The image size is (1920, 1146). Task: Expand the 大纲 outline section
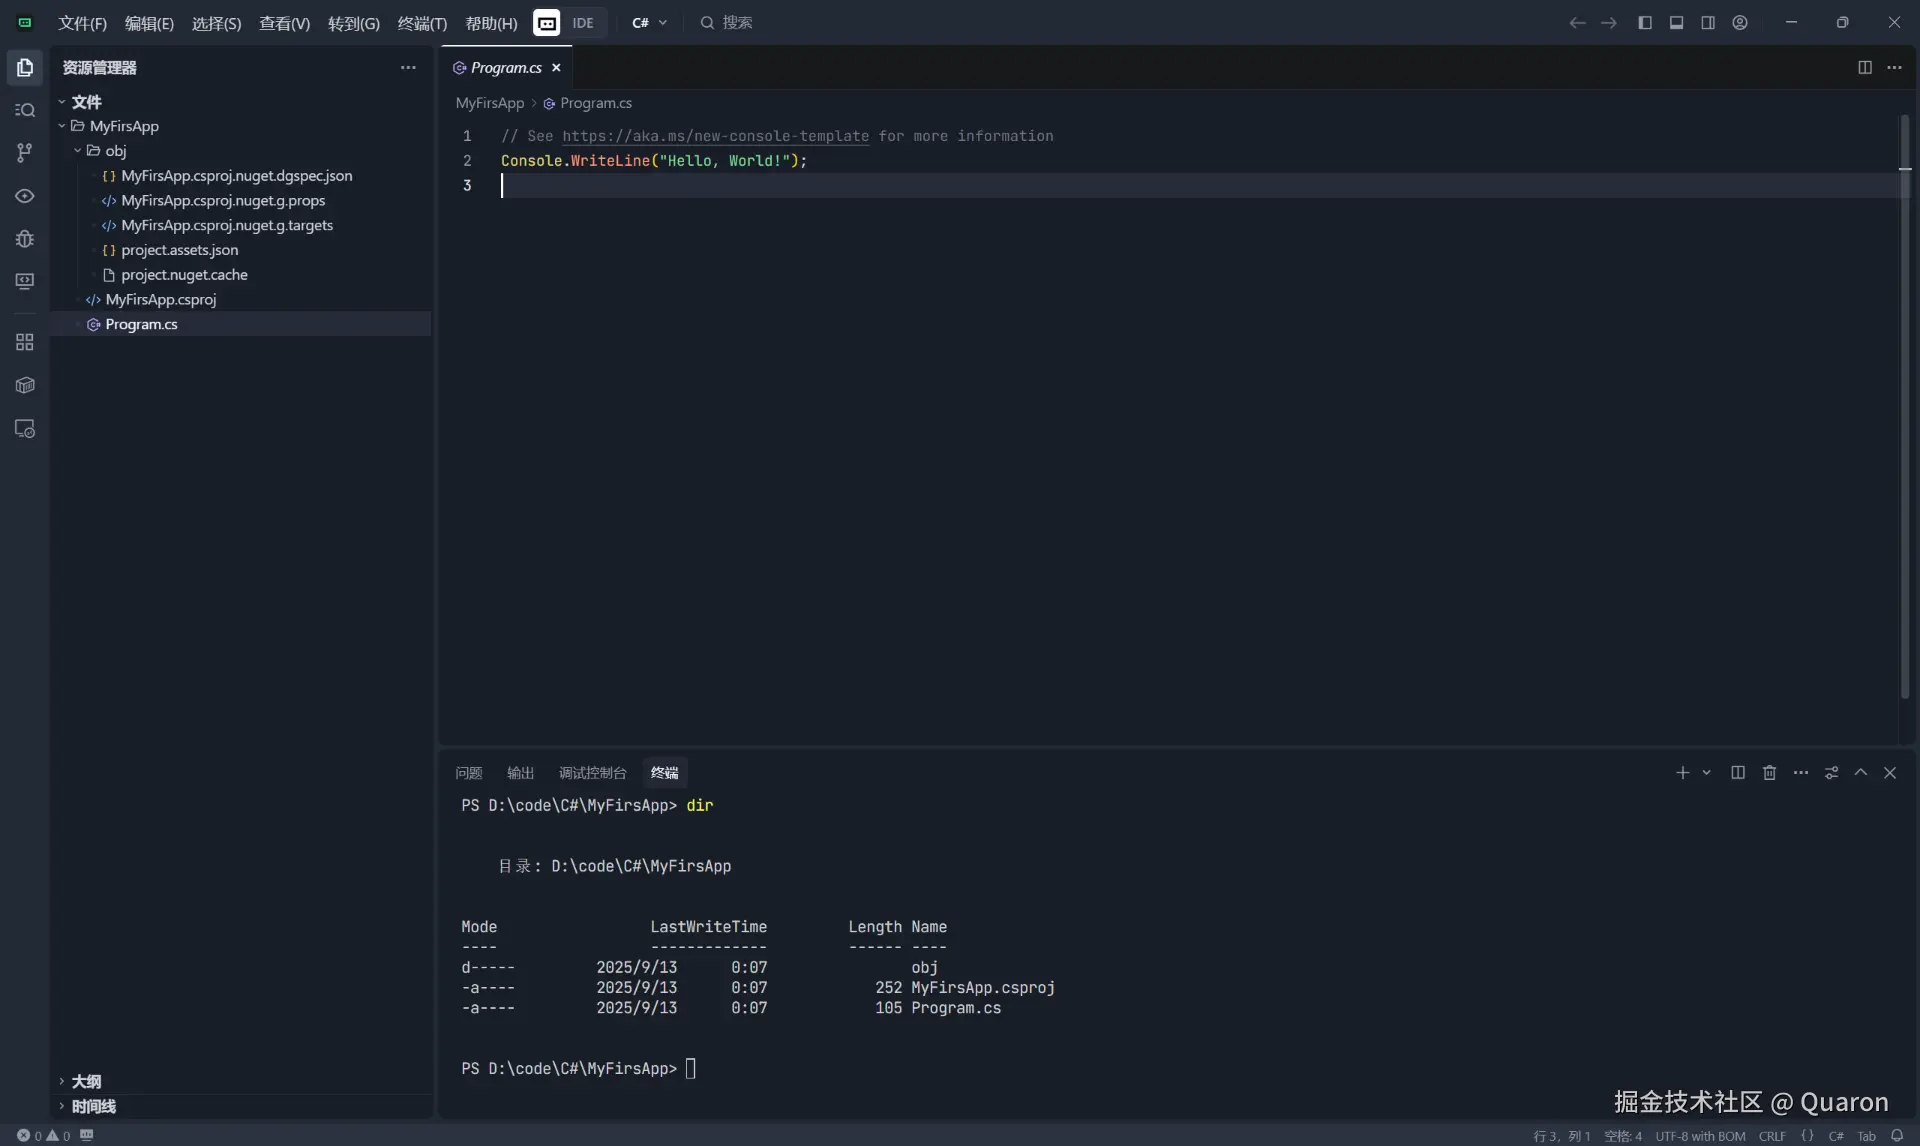[x=86, y=1081]
